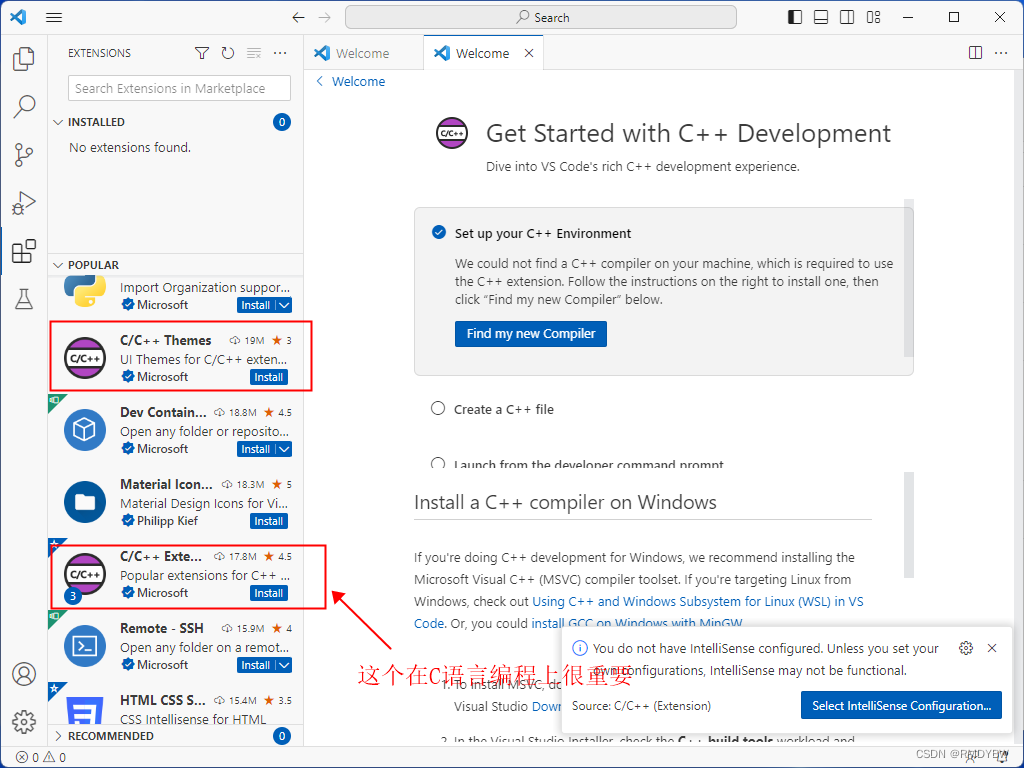Open Using C++ and WSL link
The width and height of the screenshot is (1024, 768).
click(x=697, y=601)
